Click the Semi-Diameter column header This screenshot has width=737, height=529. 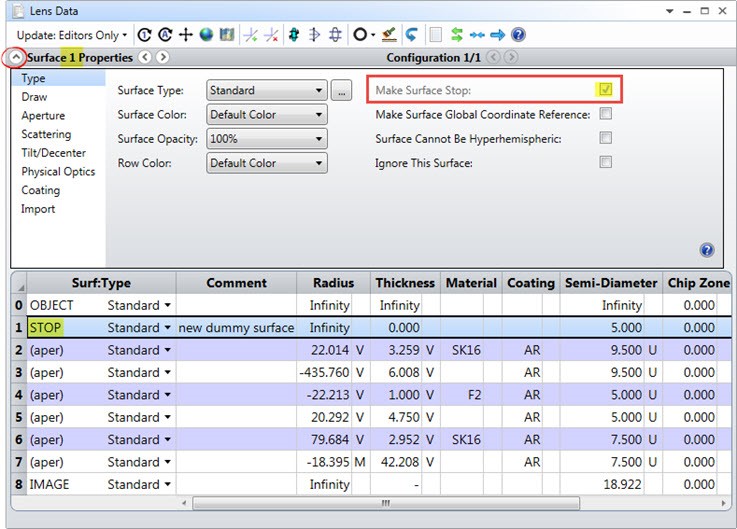click(611, 283)
